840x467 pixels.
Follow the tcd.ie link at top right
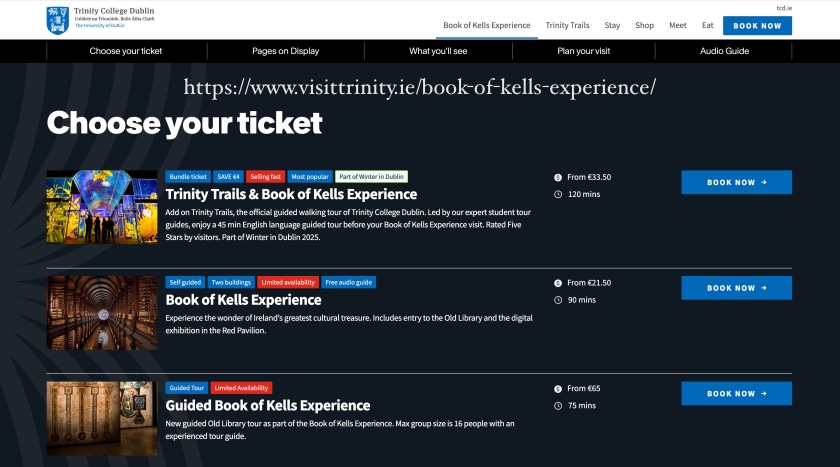tap(784, 8)
